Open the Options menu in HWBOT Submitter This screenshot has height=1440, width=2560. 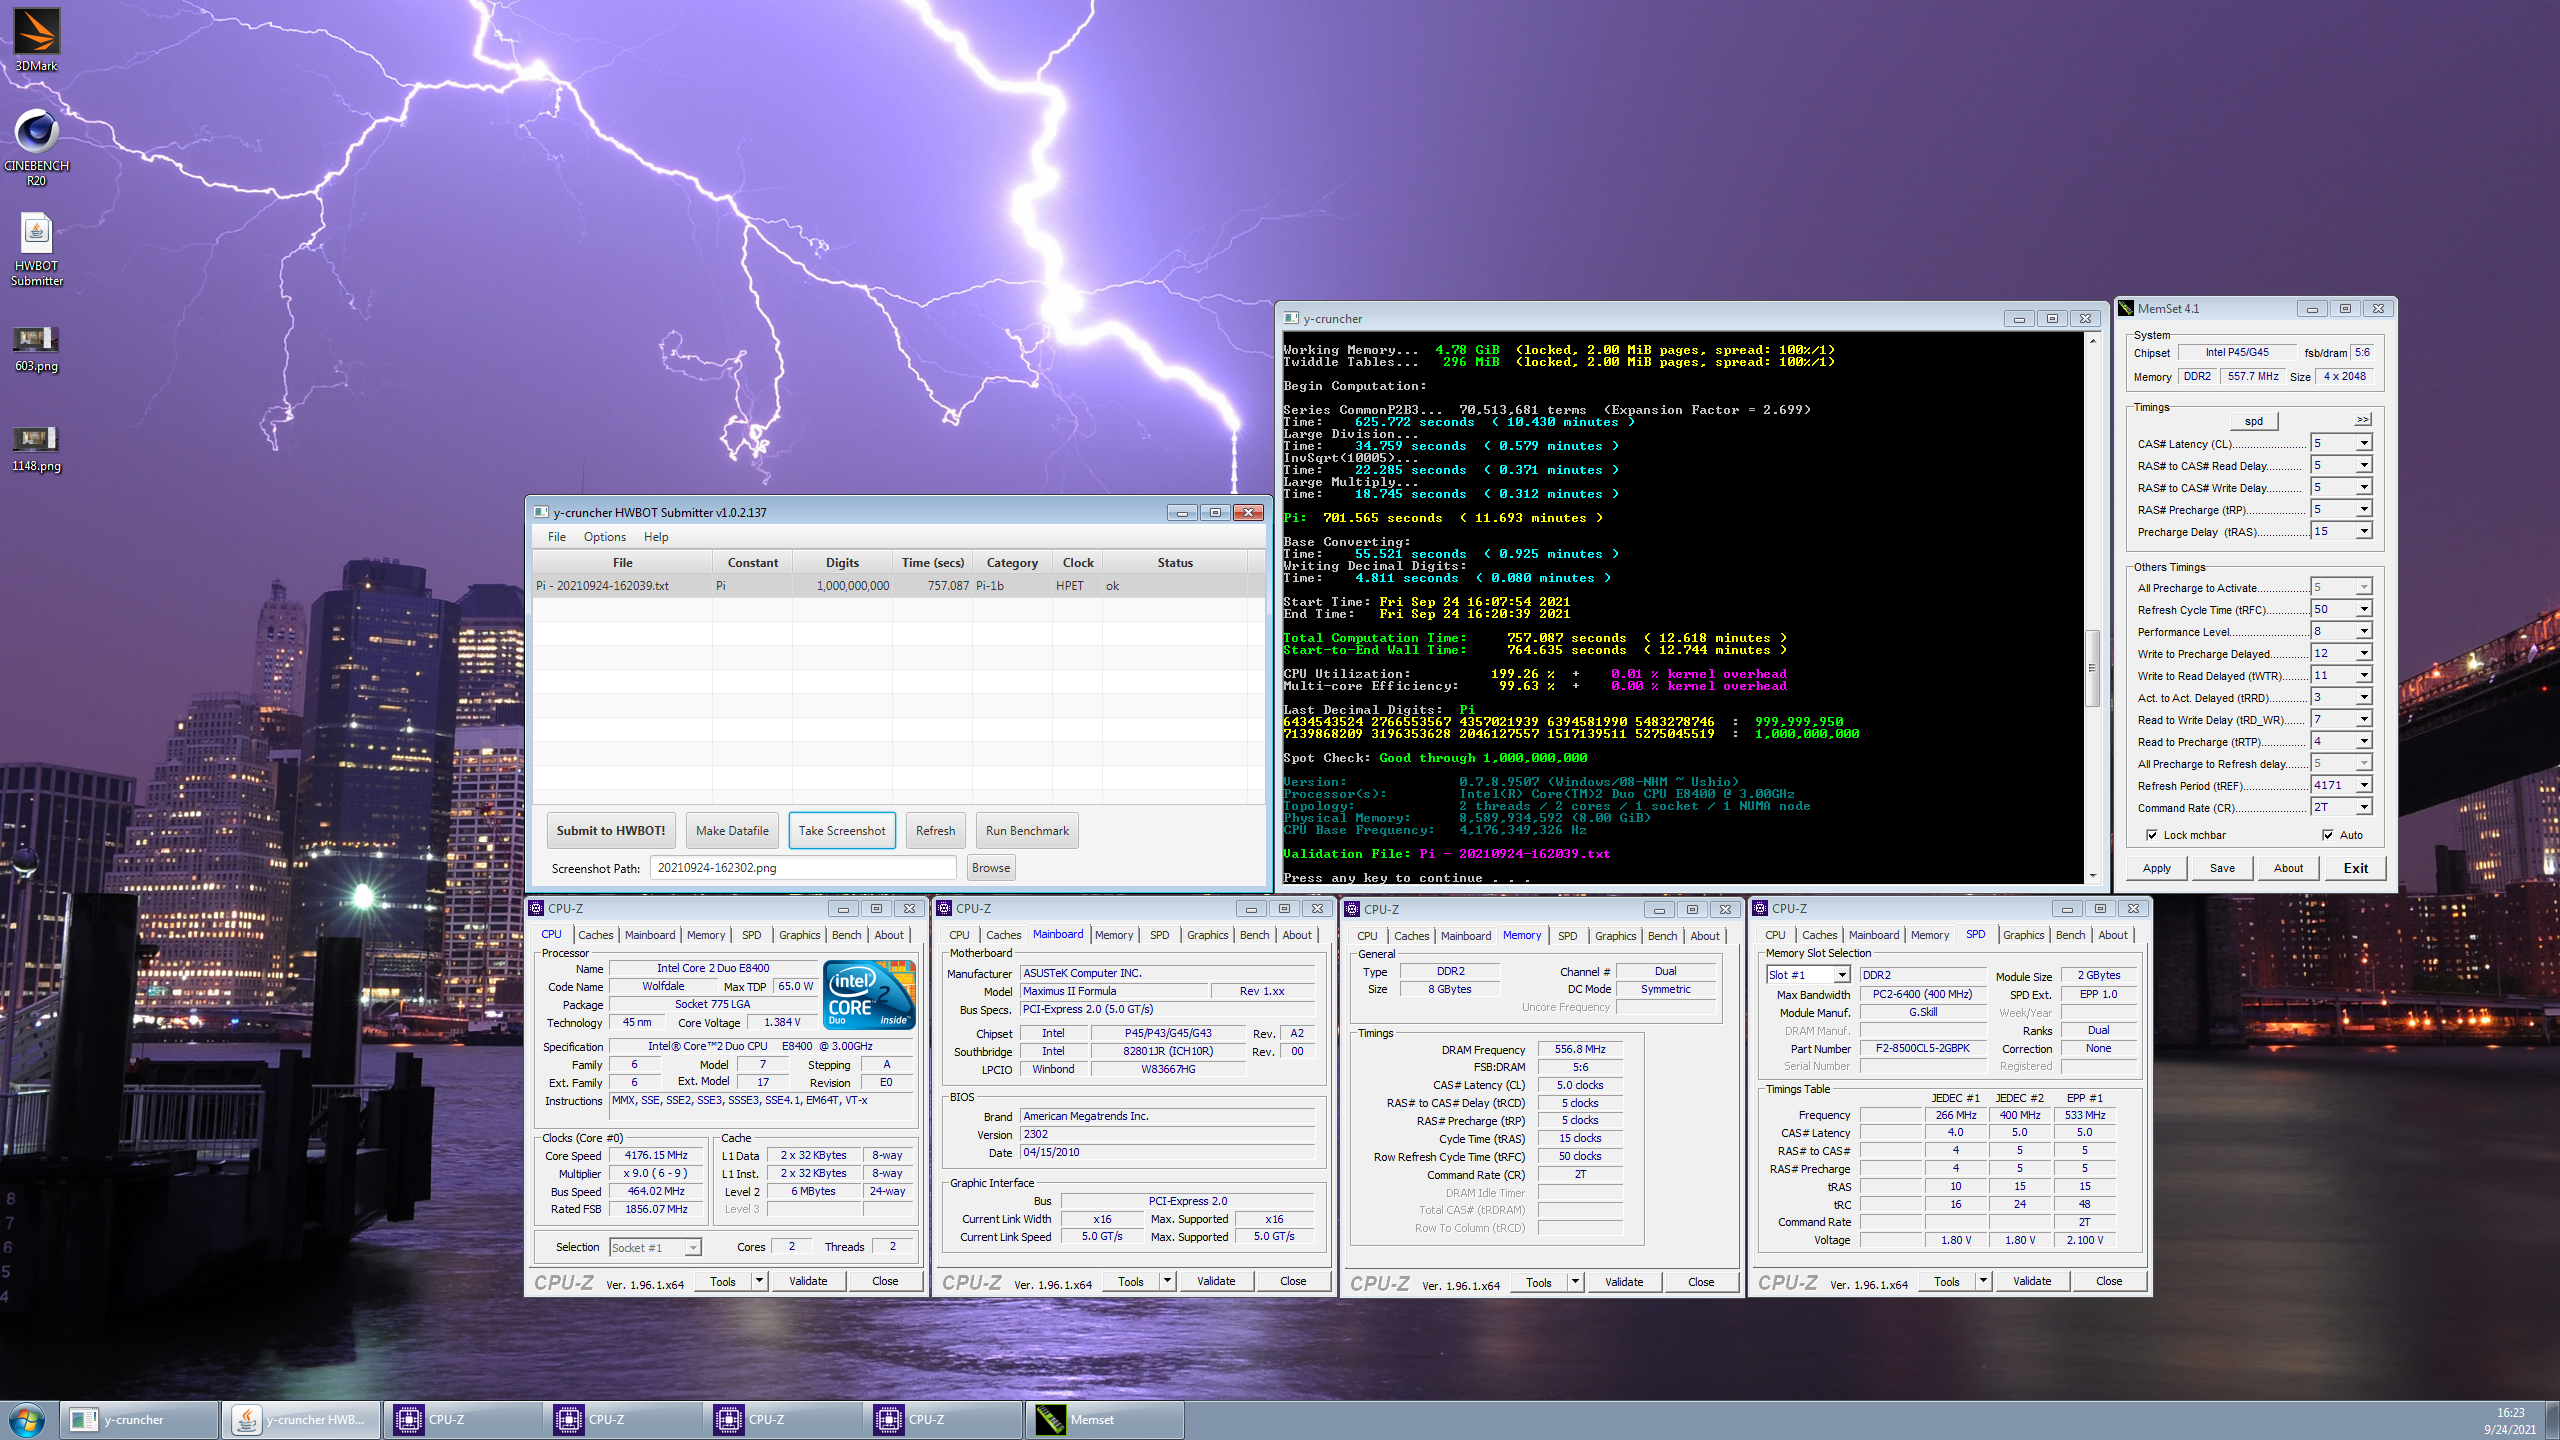click(x=605, y=537)
